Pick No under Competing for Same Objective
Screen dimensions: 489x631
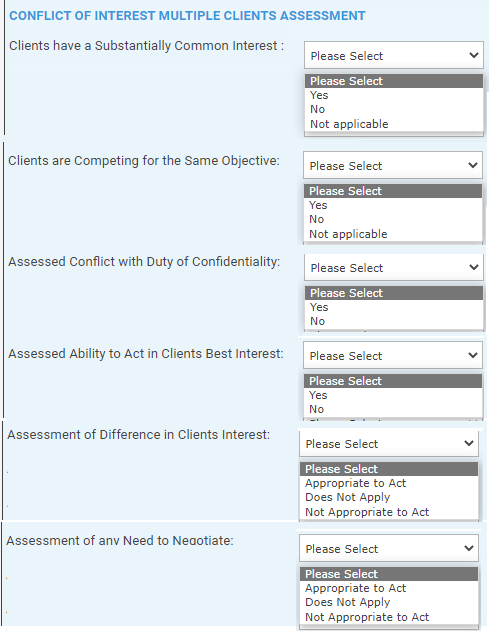click(393, 219)
